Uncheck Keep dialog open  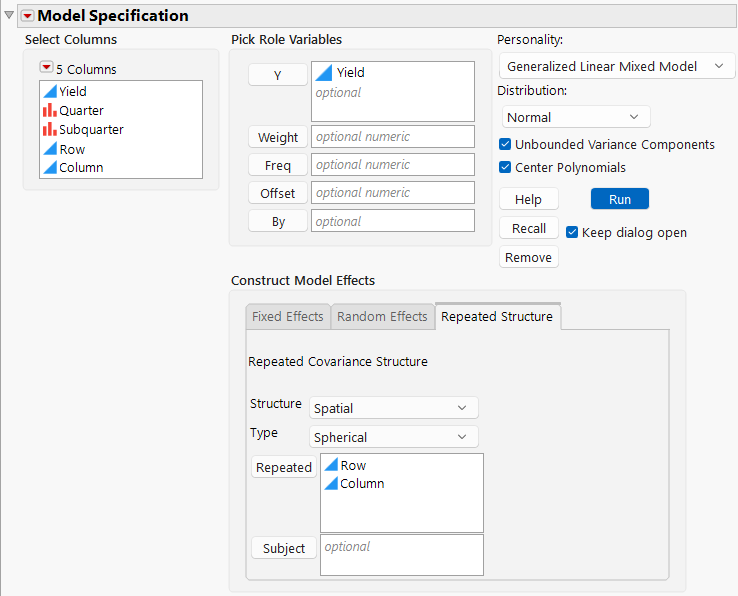click(x=572, y=232)
